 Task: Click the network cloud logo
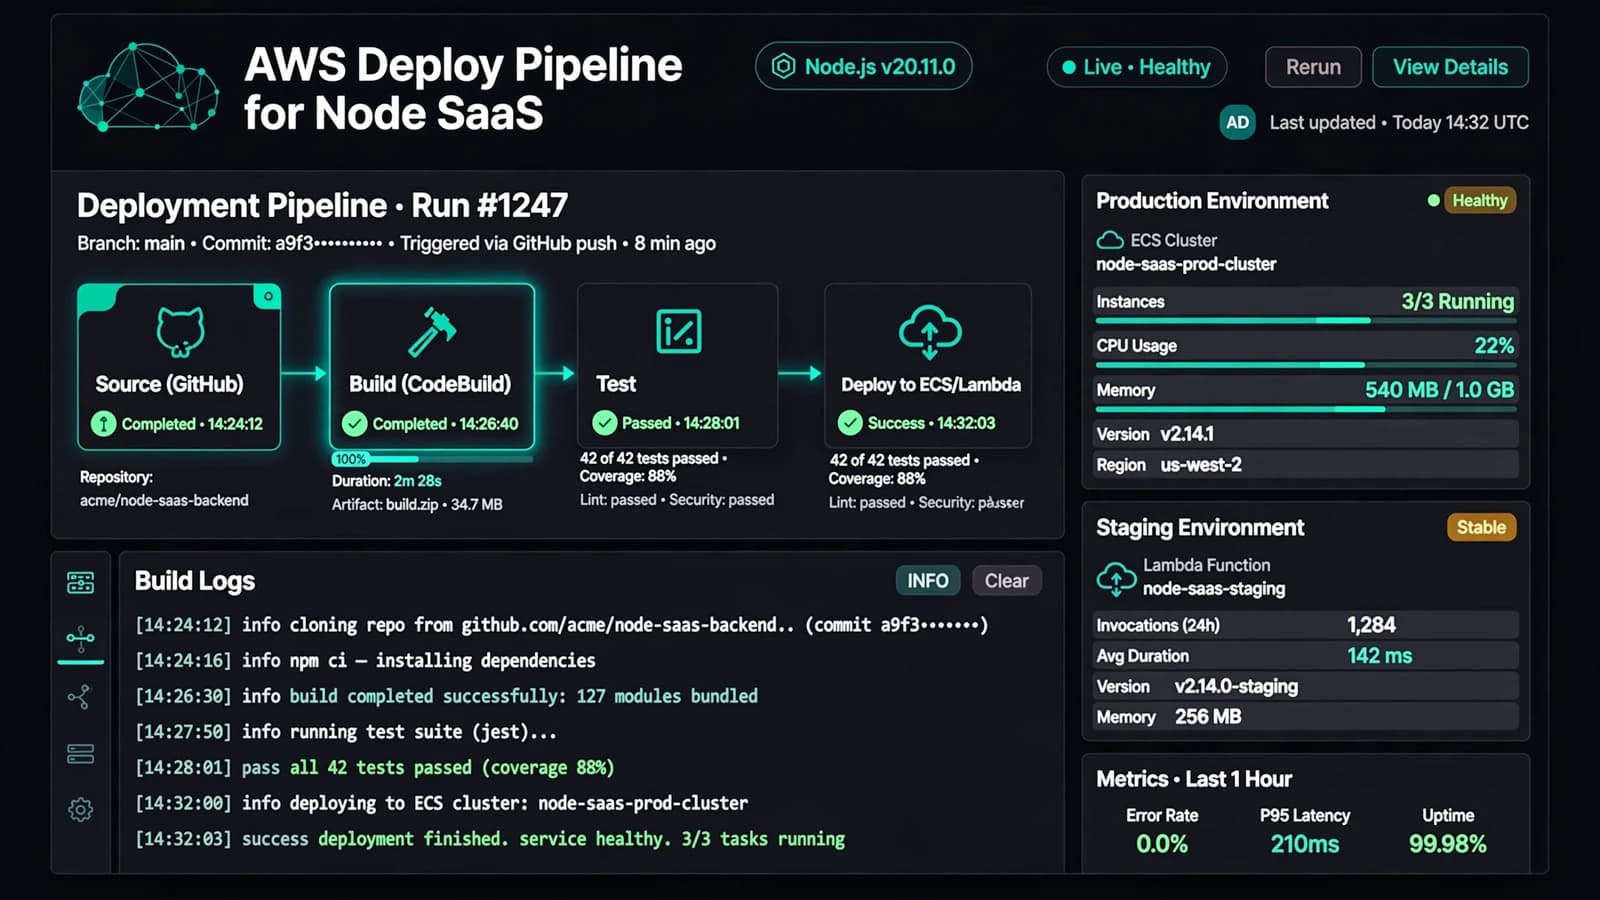148,88
